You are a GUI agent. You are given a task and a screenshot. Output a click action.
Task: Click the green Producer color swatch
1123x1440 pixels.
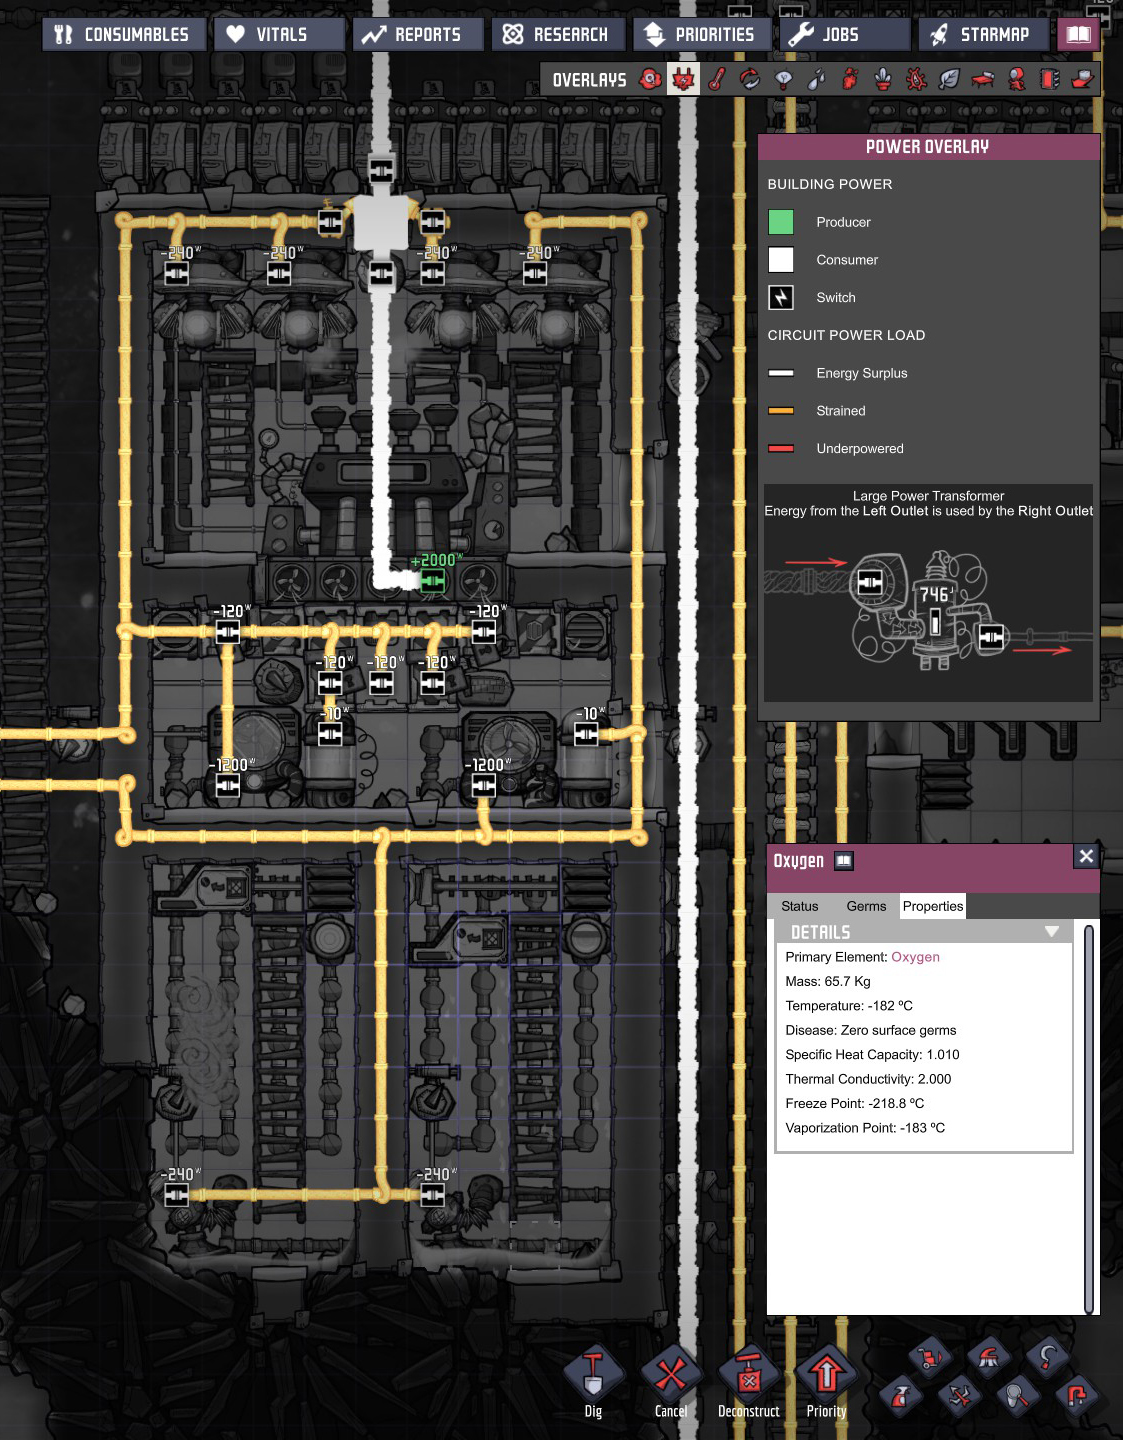781,222
